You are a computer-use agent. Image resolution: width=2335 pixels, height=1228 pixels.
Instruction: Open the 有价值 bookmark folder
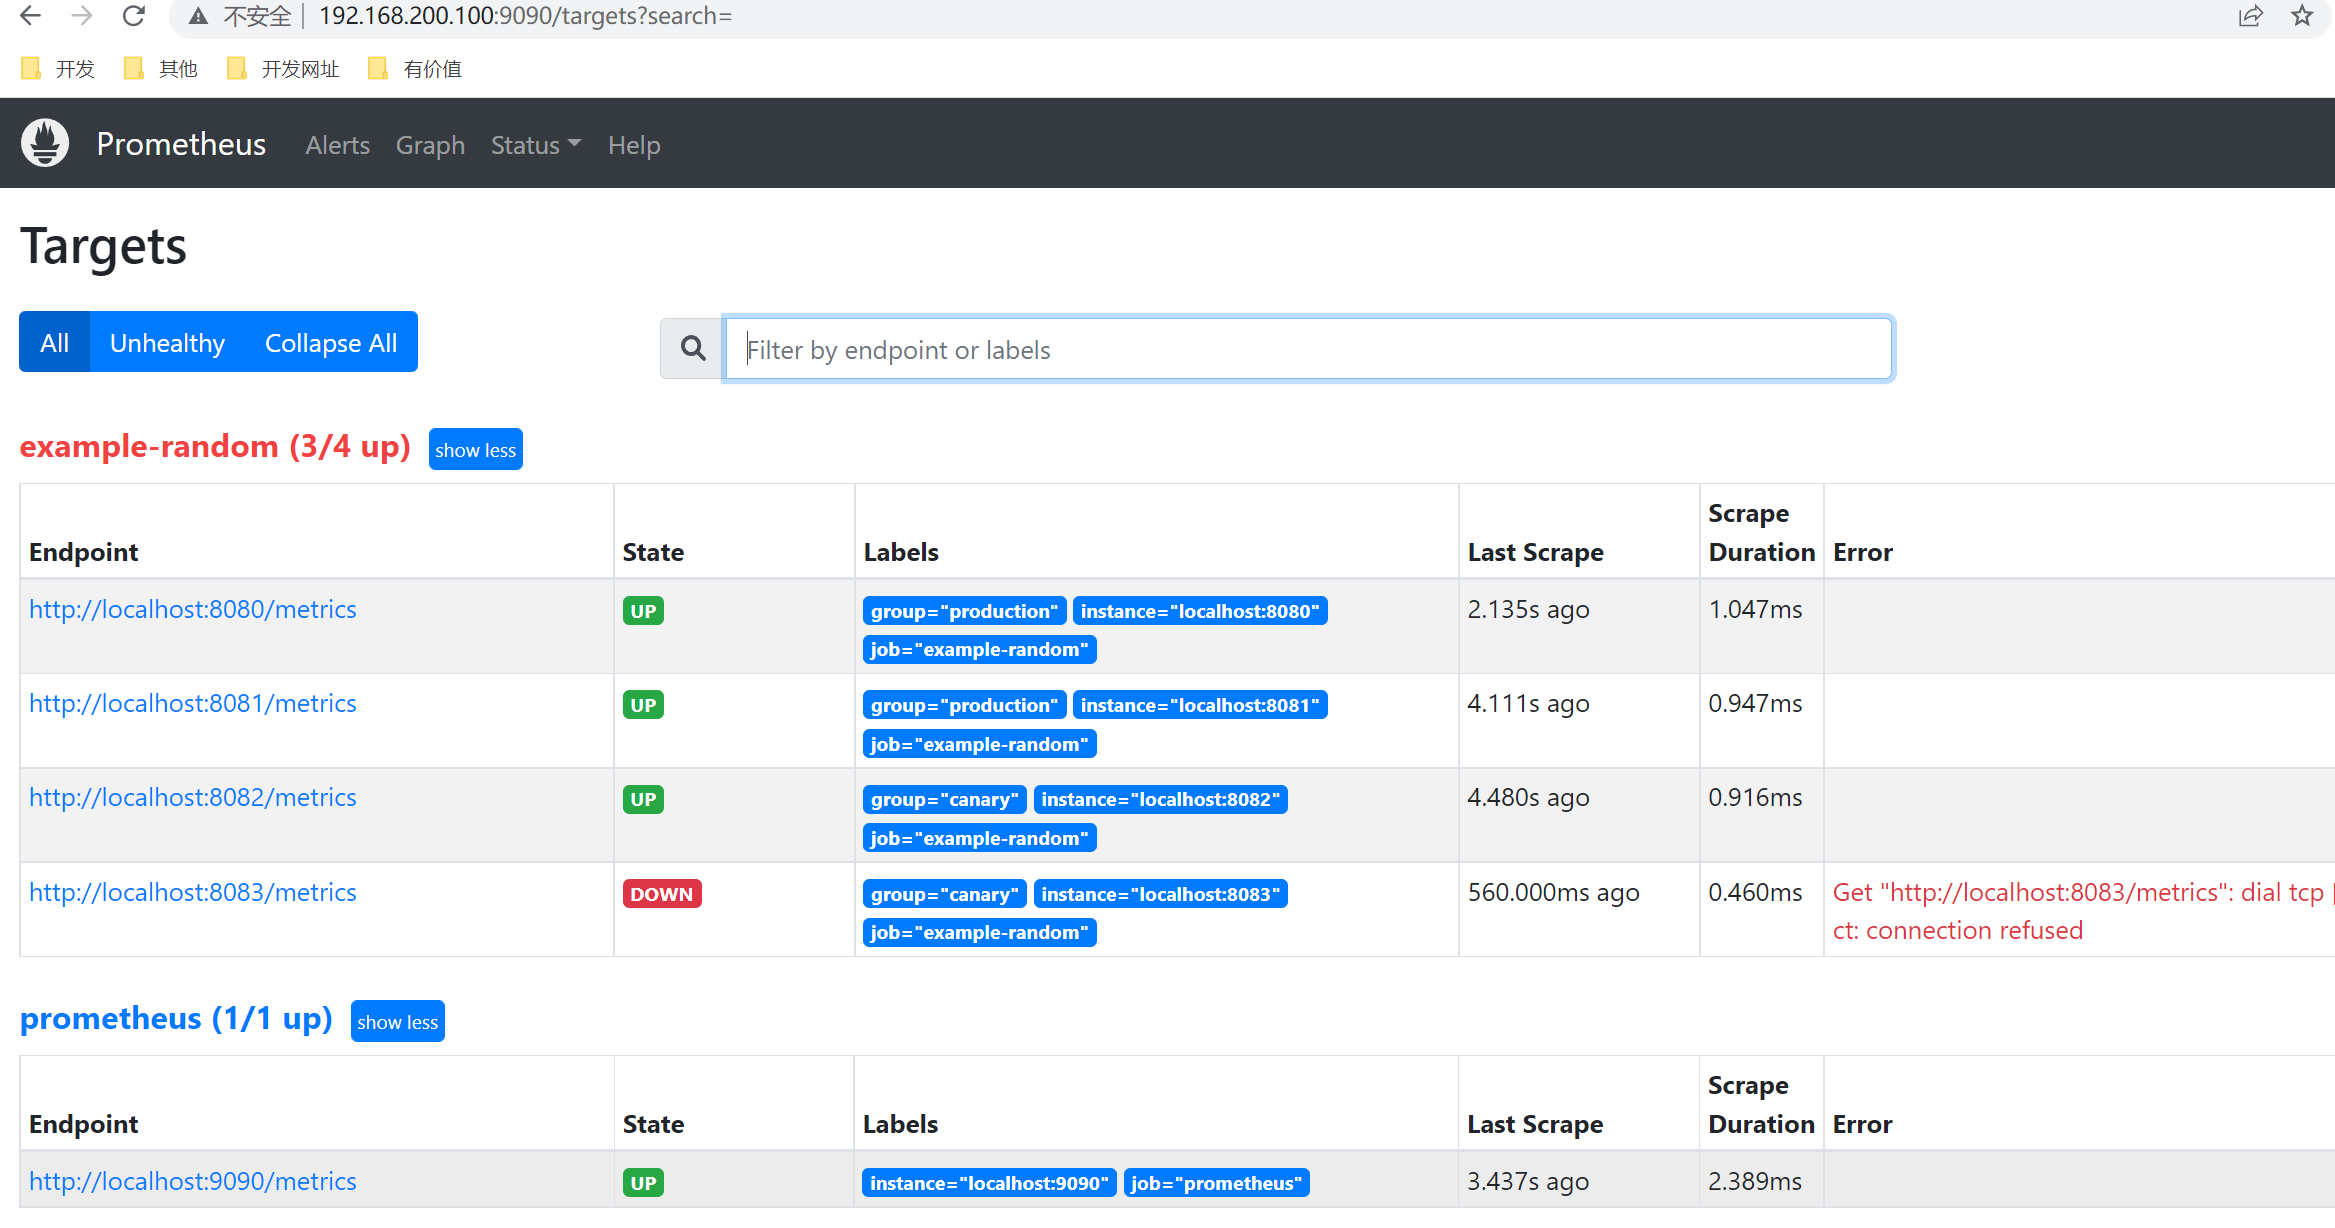click(x=415, y=69)
